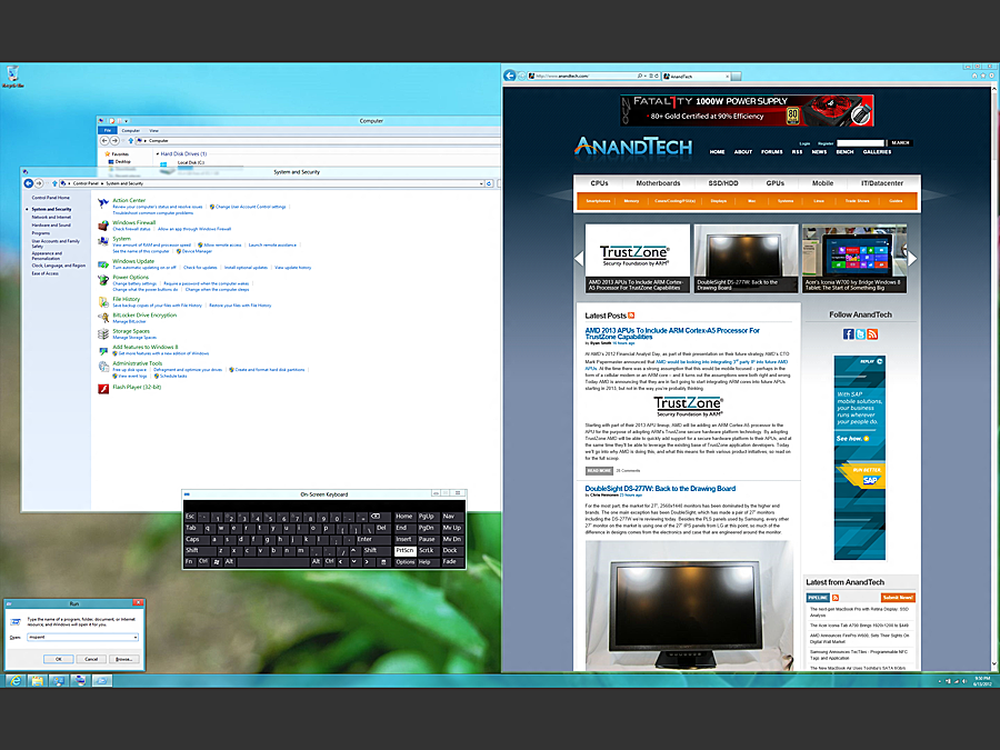Screen dimensions: 1000x750
Task: Click Control Panel Home link
Action: pyautogui.click(x=50, y=198)
